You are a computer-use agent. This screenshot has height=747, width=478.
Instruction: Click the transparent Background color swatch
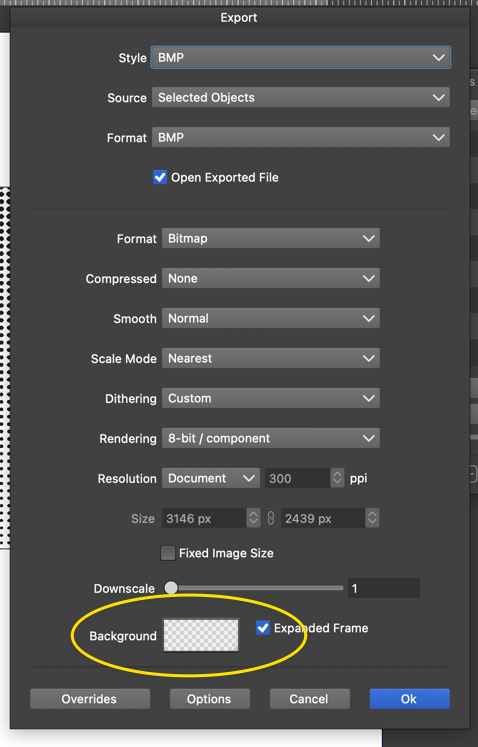pyautogui.click(x=201, y=635)
